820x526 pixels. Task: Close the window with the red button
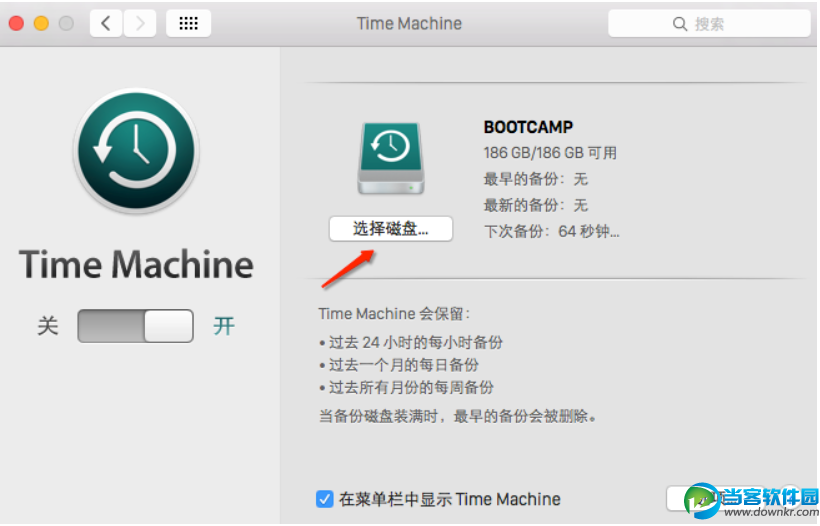[x=17, y=24]
